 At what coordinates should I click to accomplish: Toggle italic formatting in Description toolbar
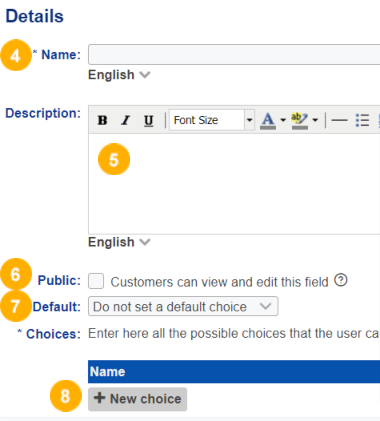125,120
